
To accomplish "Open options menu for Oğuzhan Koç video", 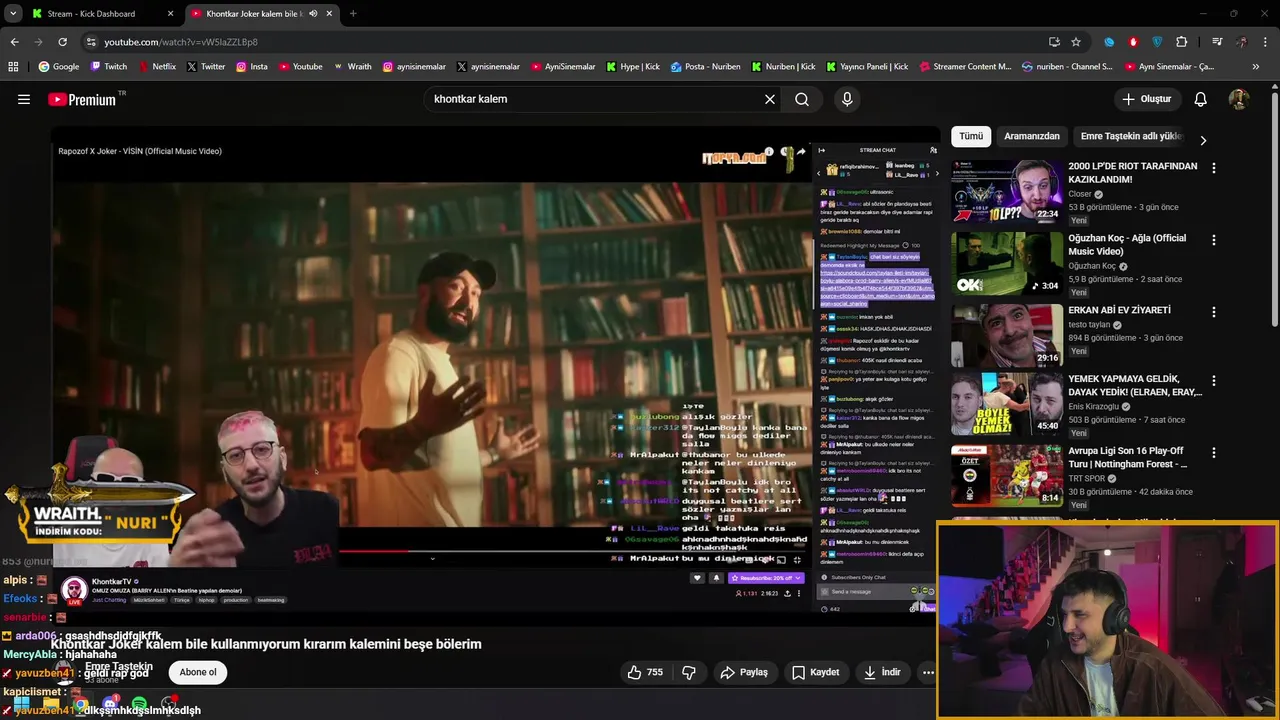I will click(x=1214, y=240).
